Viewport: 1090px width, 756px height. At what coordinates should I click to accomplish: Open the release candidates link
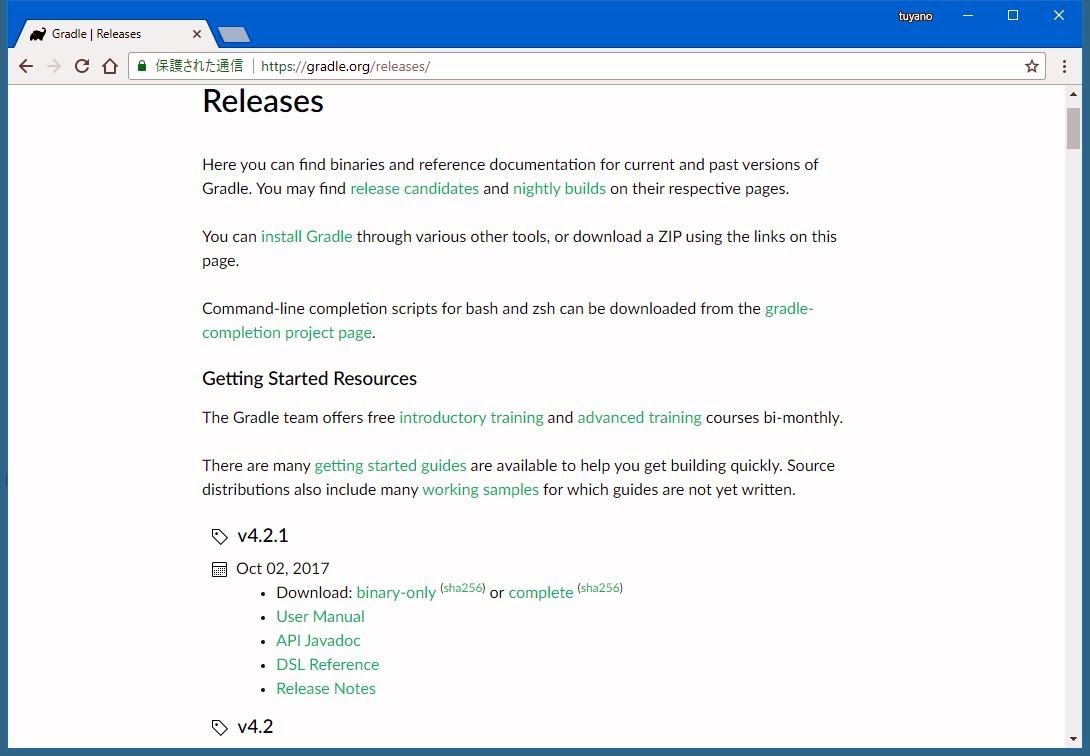tap(414, 188)
